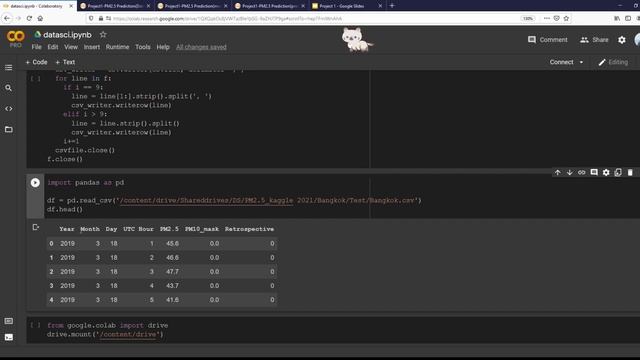Open the File menu

click(x=36, y=47)
